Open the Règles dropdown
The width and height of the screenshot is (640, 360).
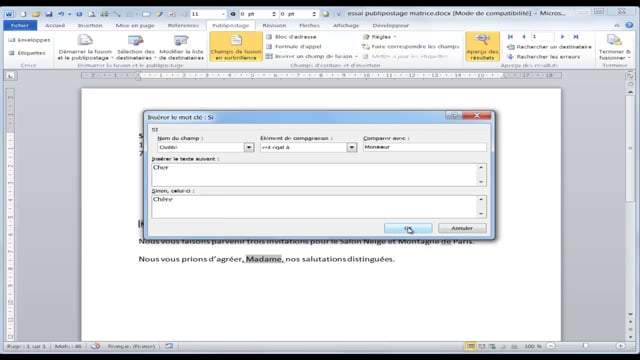pyautogui.click(x=379, y=37)
